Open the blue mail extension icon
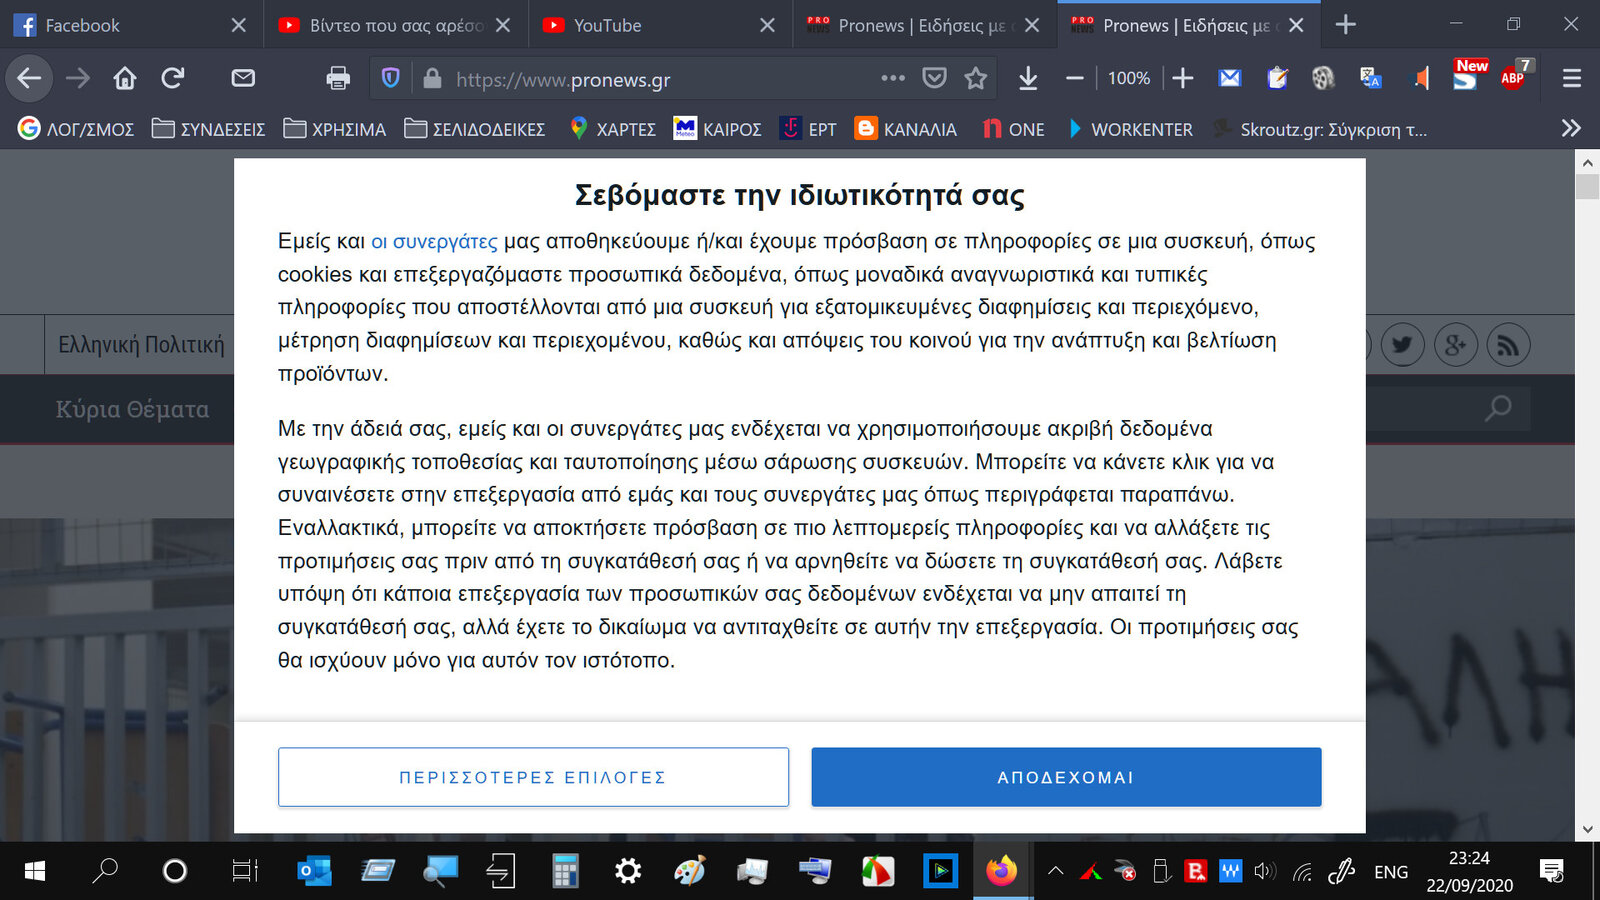The image size is (1600, 900). coord(1230,78)
